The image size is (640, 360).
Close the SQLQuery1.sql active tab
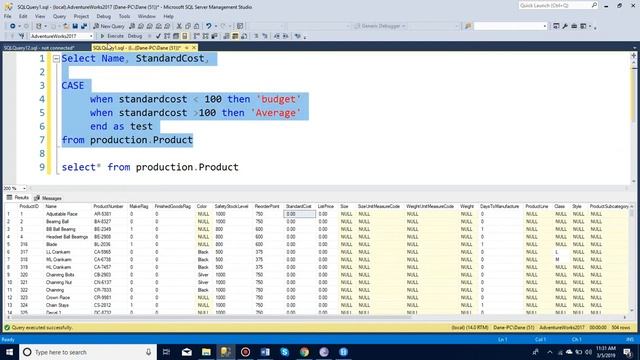pos(194,48)
